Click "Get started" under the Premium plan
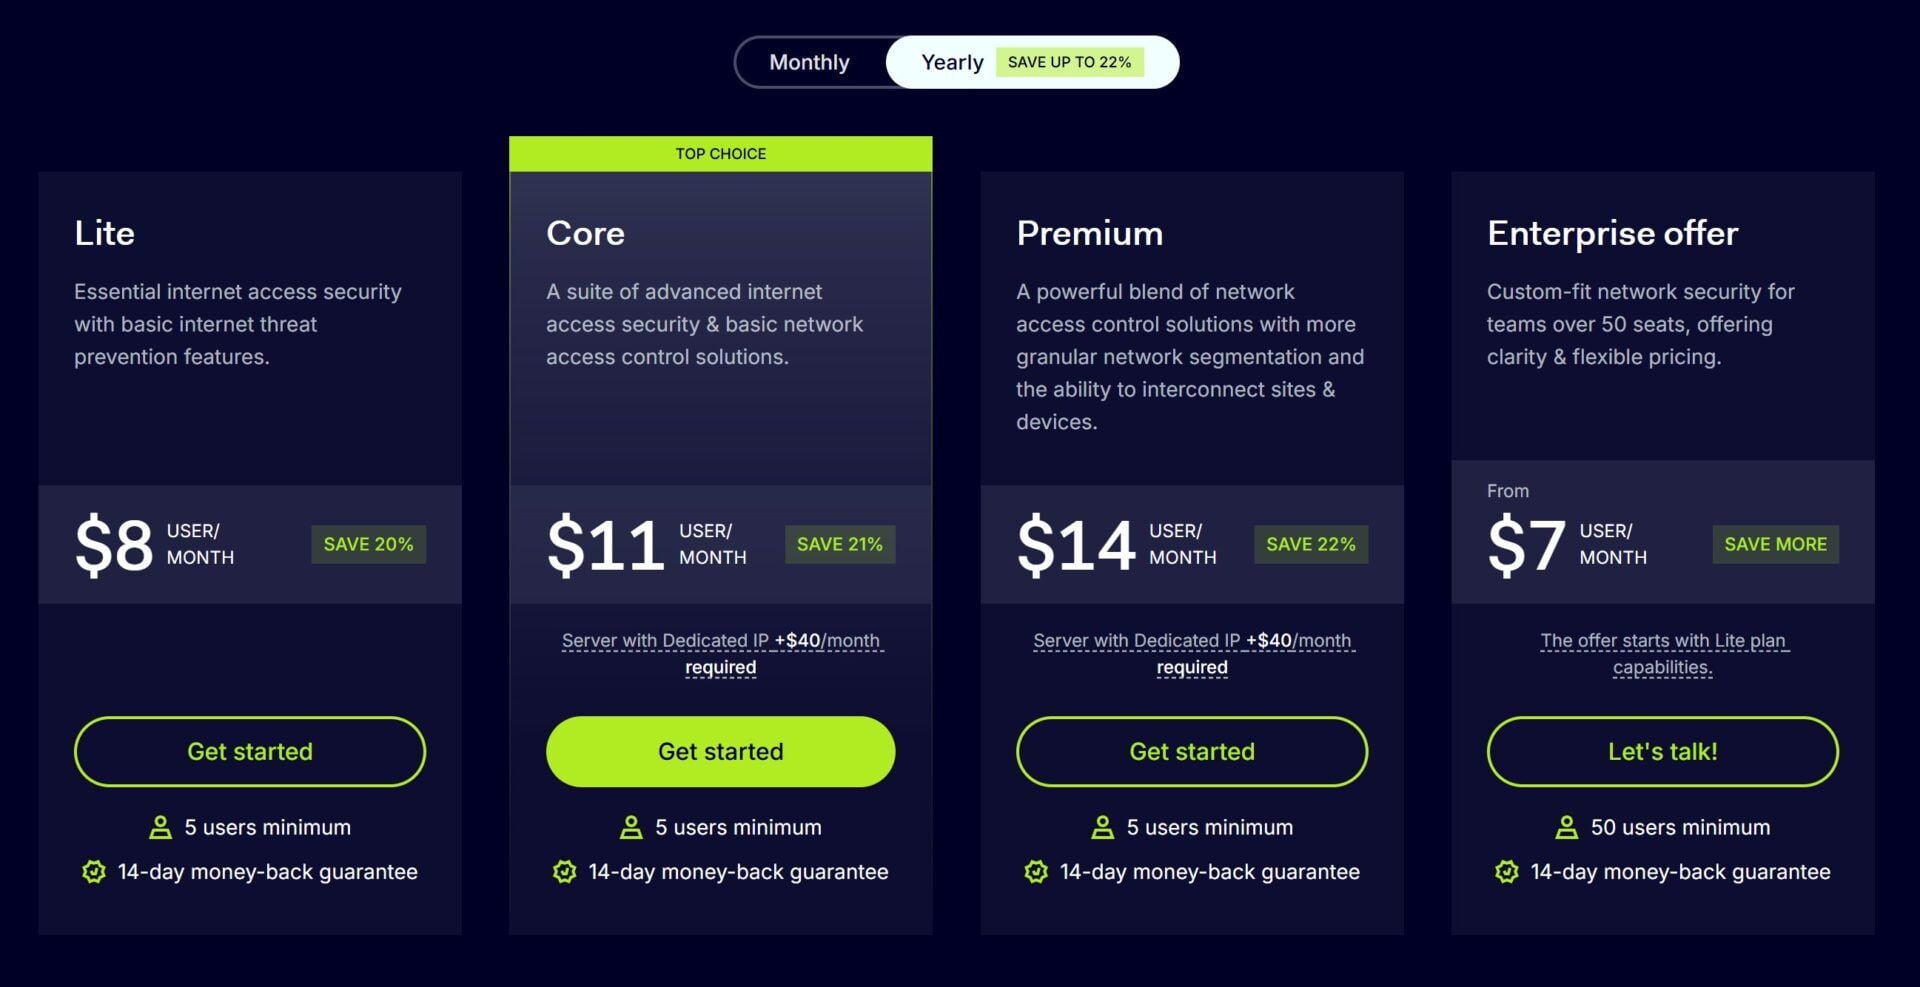Image resolution: width=1920 pixels, height=987 pixels. pos(1191,751)
